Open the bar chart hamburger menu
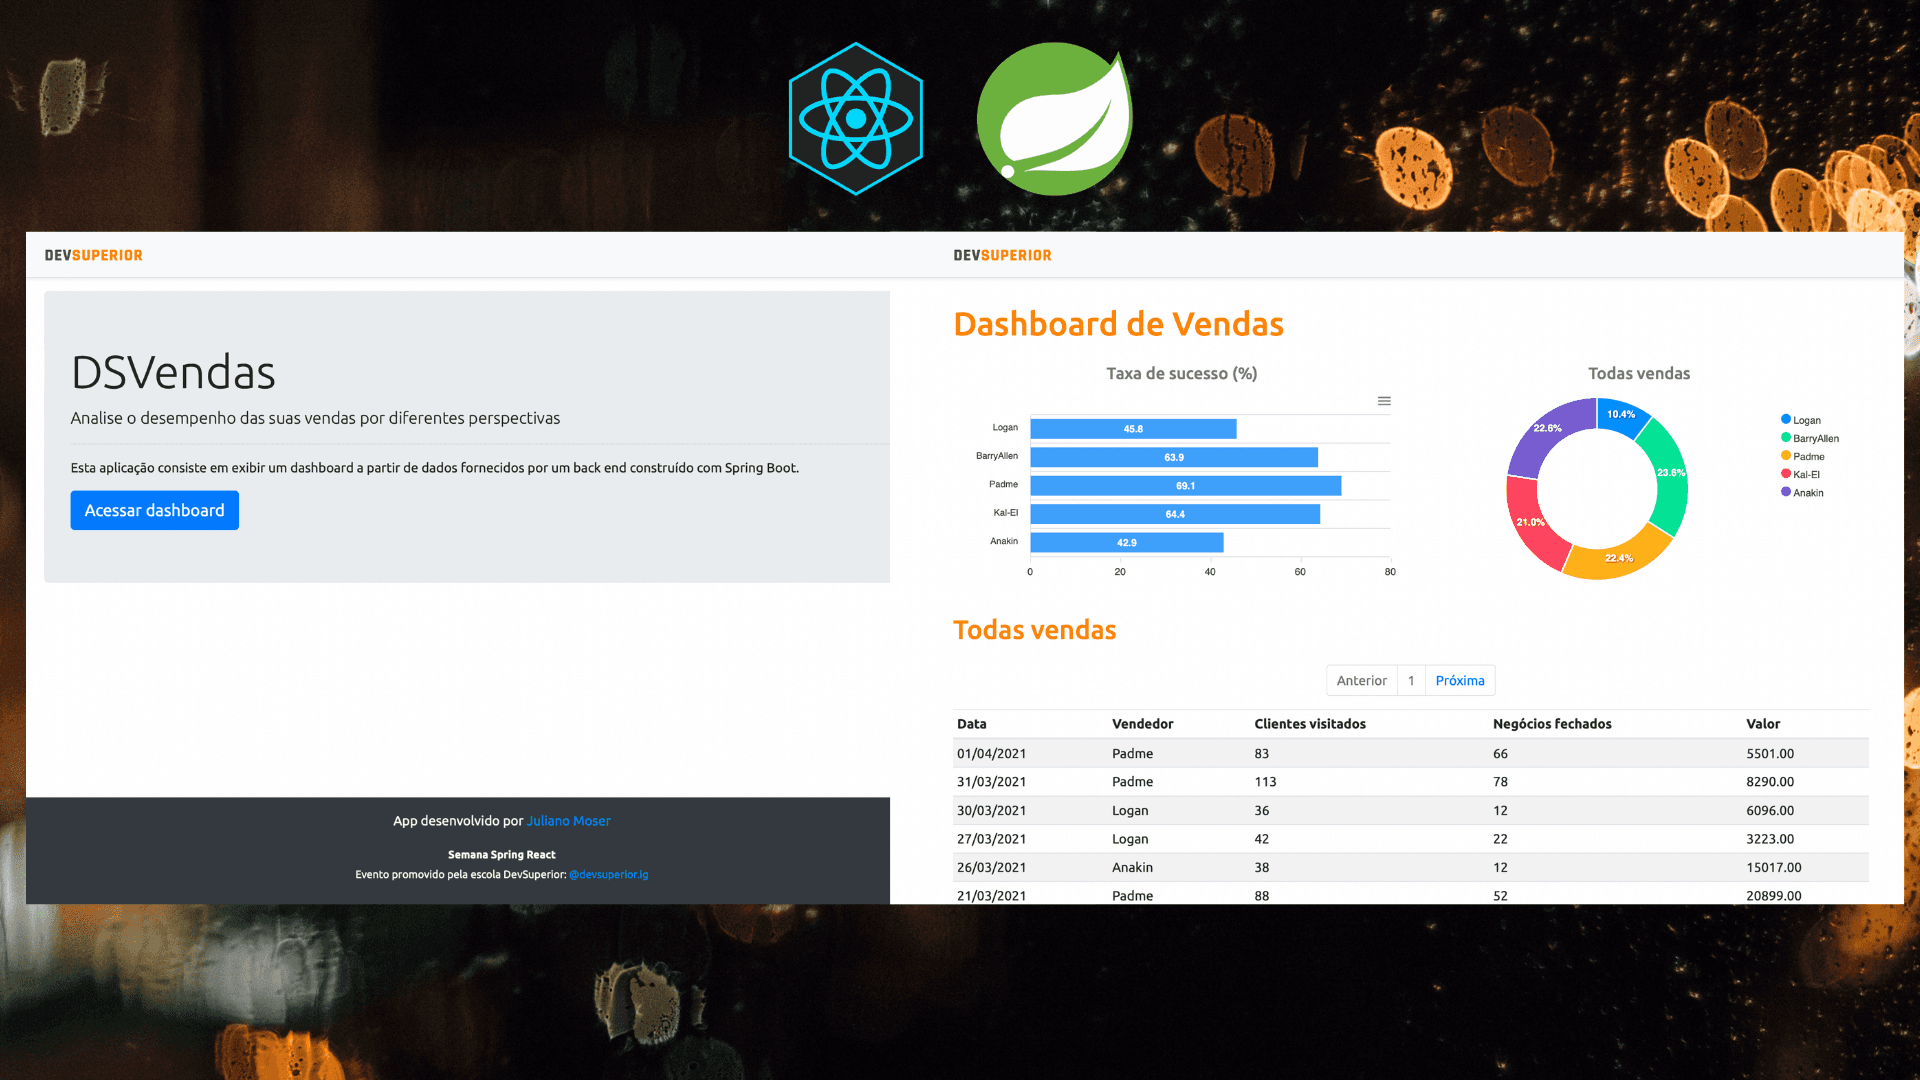The width and height of the screenshot is (1920, 1080). (1384, 401)
